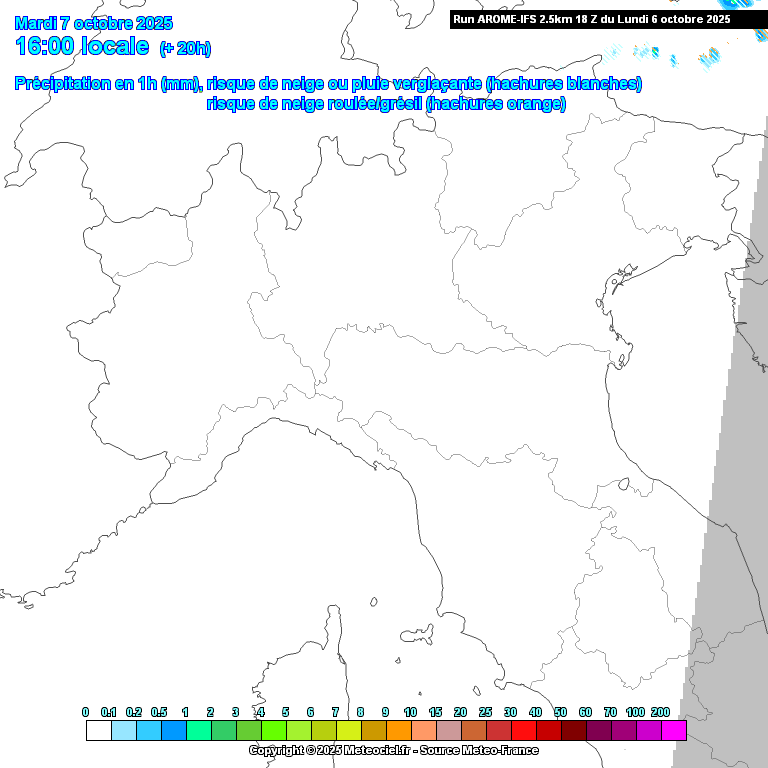Click the magenta 200 mm legend swatch
The width and height of the screenshot is (768, 768).
(673, 731)
